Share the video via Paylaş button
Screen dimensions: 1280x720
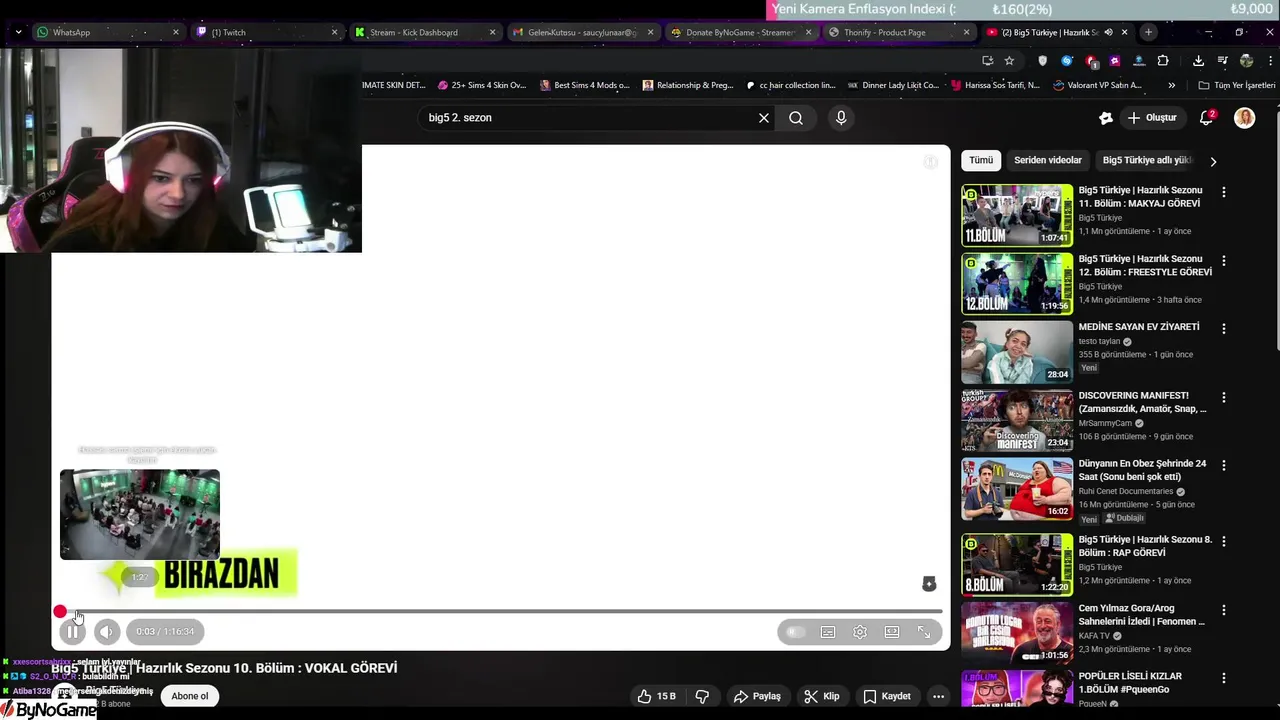click(757, 696)
